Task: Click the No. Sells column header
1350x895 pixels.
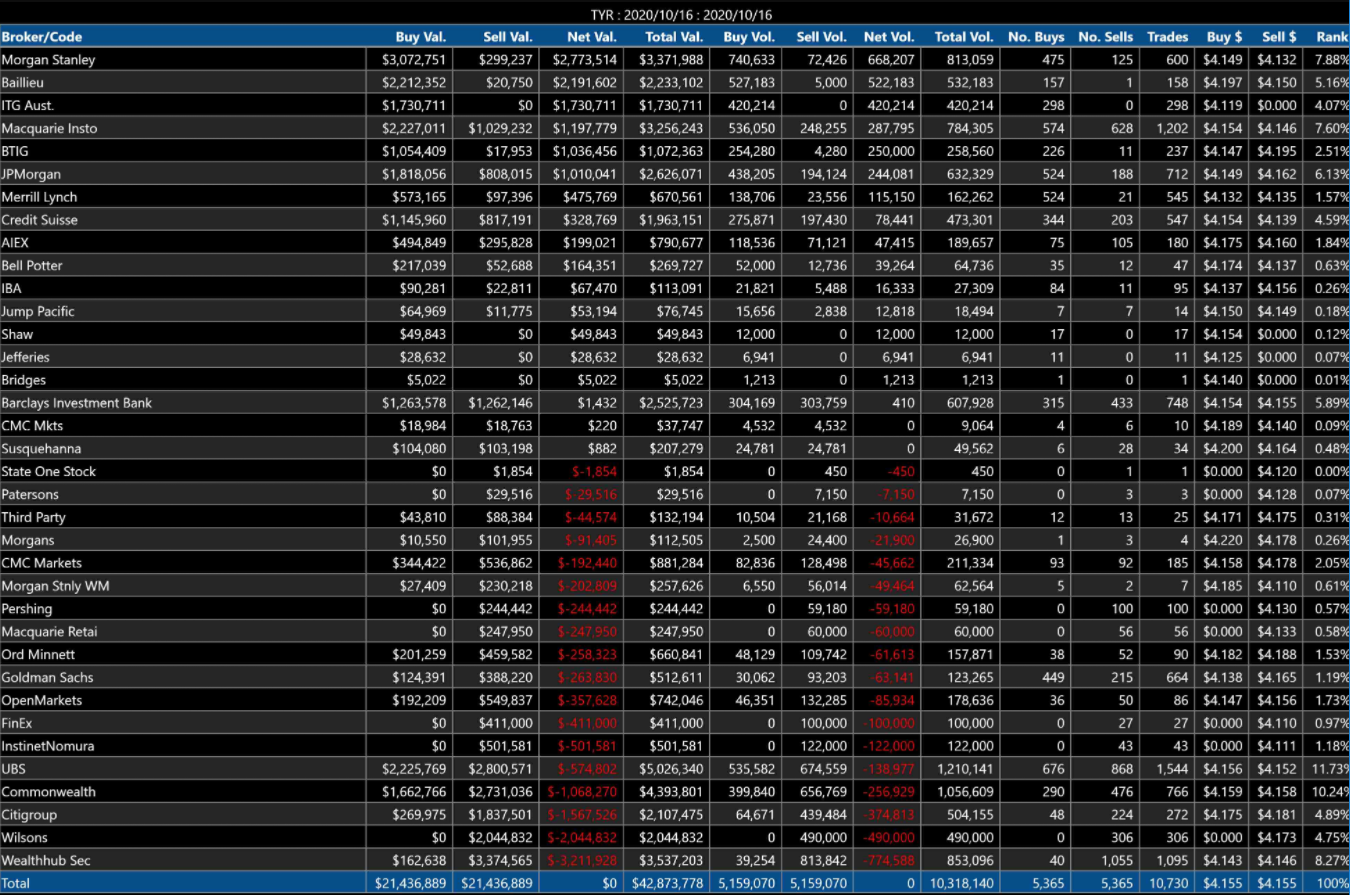Action: coord(1106,37)
